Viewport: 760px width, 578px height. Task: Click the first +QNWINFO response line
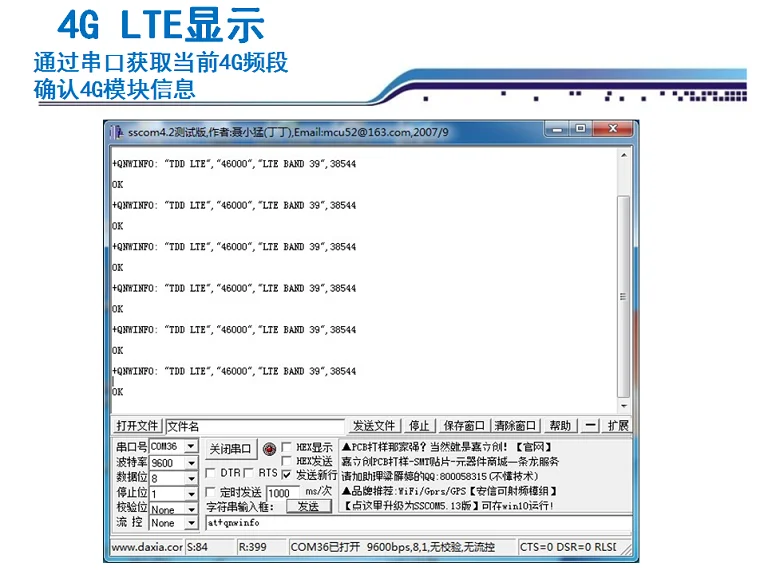234,164
